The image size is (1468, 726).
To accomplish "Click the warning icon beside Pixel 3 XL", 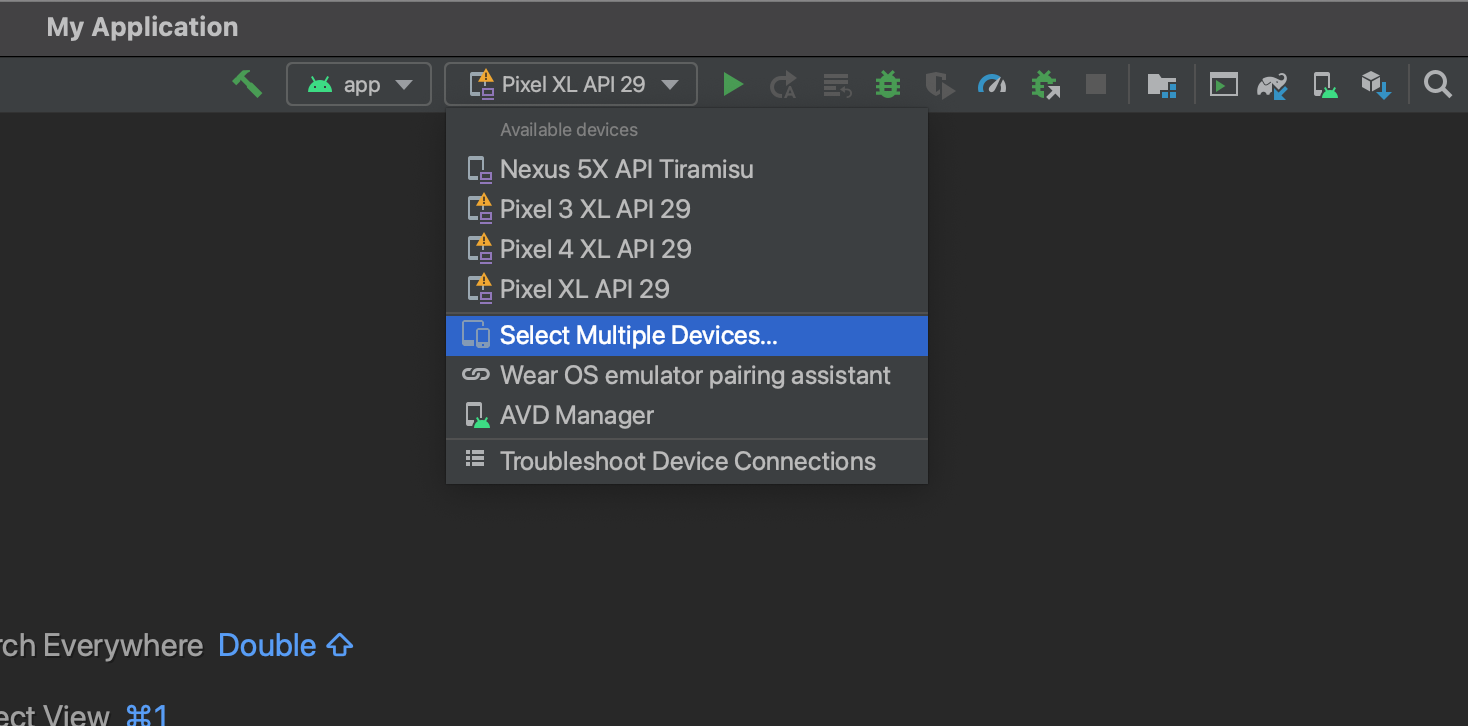I will [x=480, y=208].
